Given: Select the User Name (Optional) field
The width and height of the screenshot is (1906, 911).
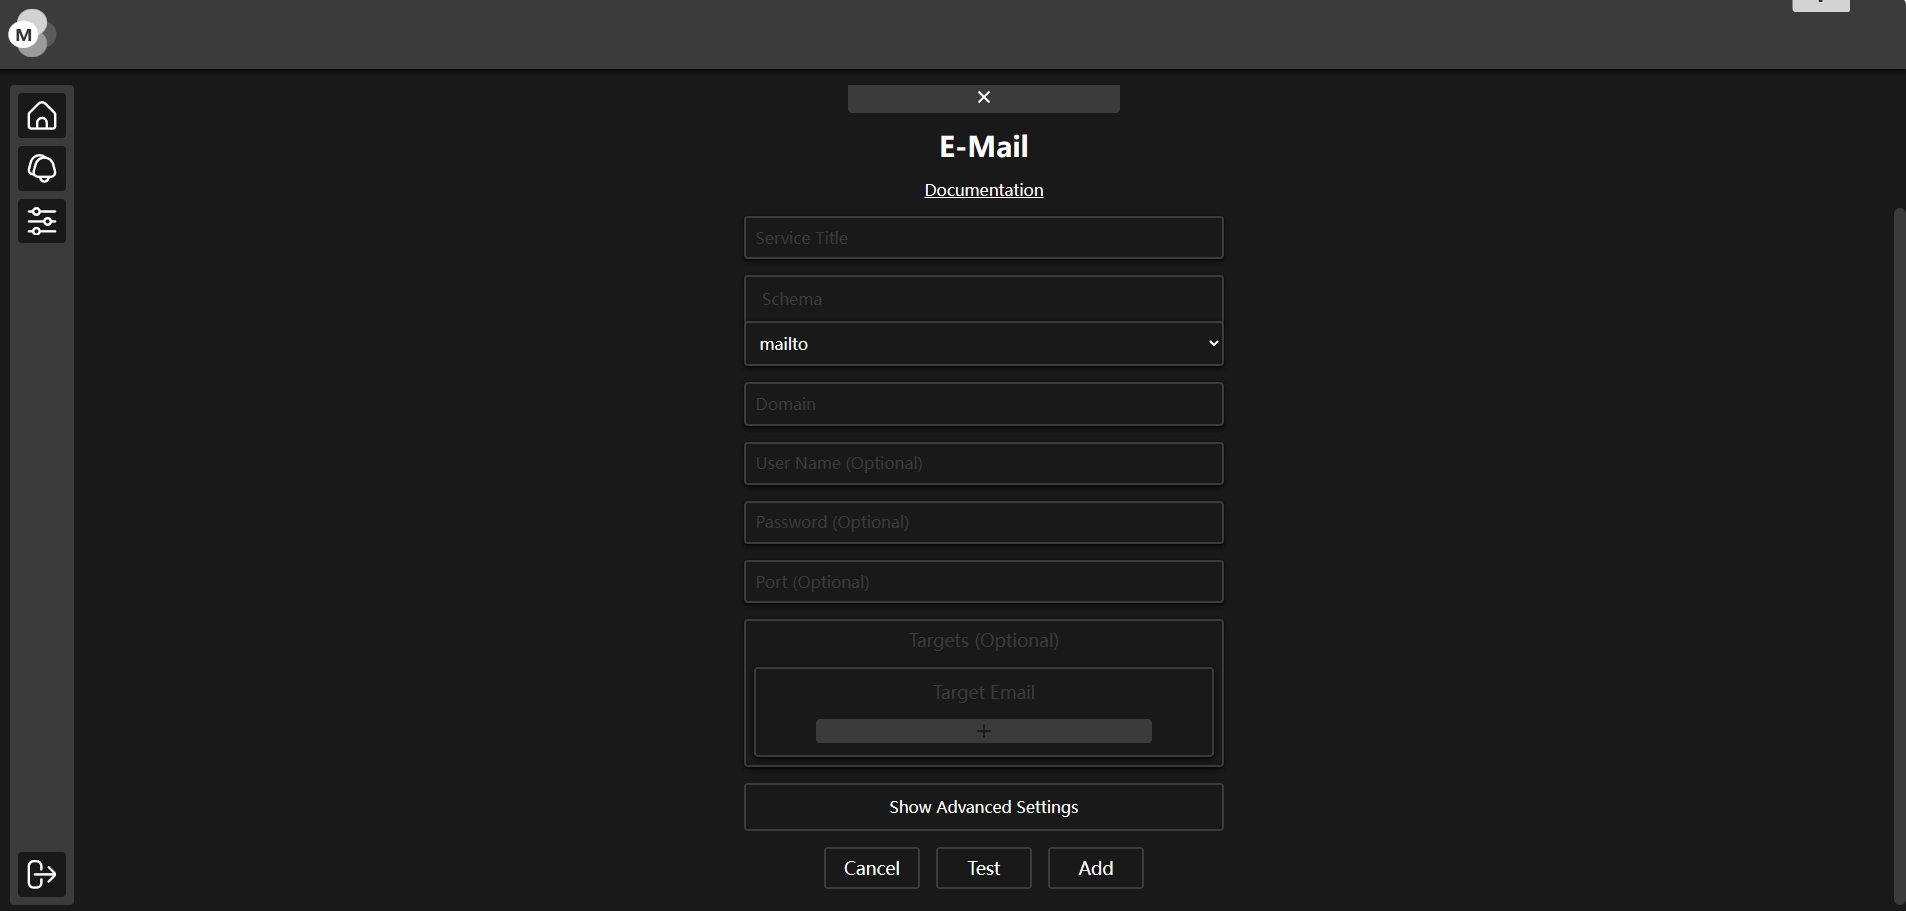Looking at the screenshot, I should [983, 463].
